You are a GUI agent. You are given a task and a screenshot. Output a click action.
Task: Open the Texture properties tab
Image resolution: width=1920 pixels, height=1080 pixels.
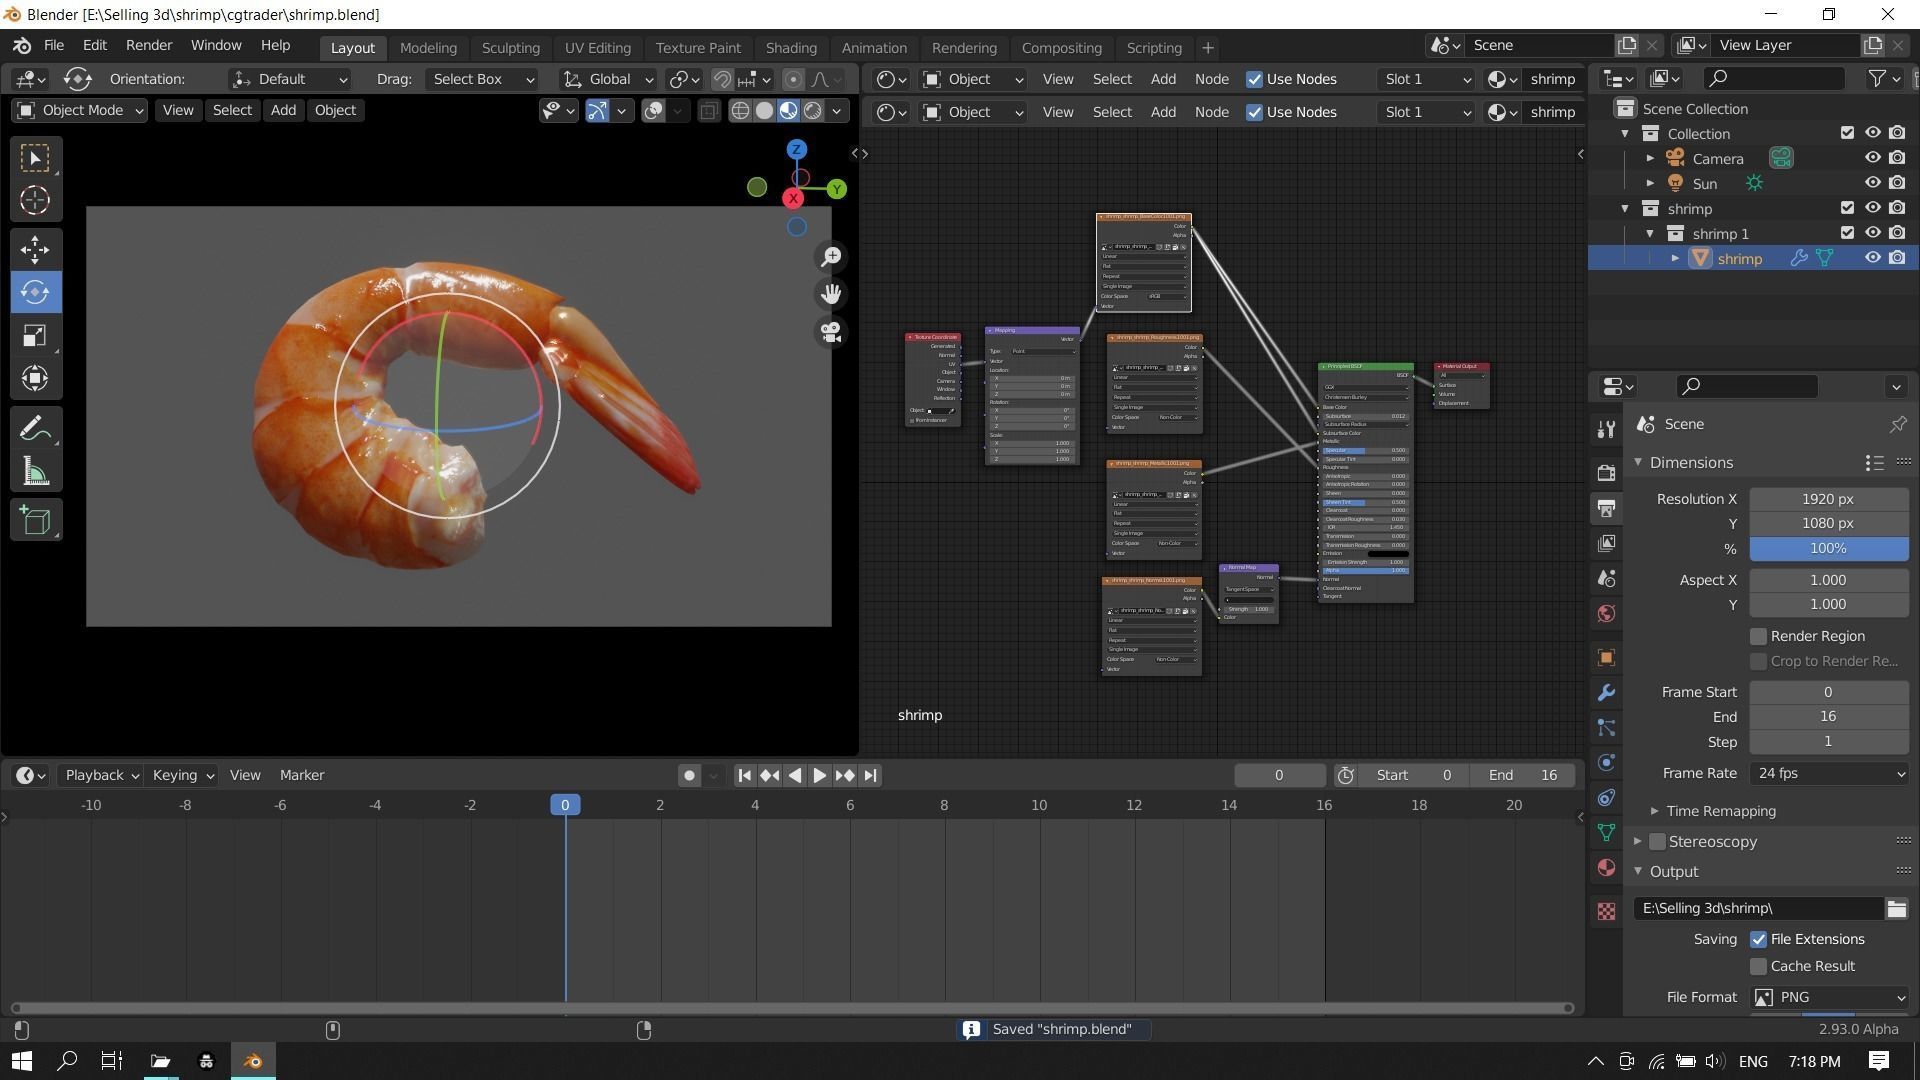click(x=1606, y=911)
